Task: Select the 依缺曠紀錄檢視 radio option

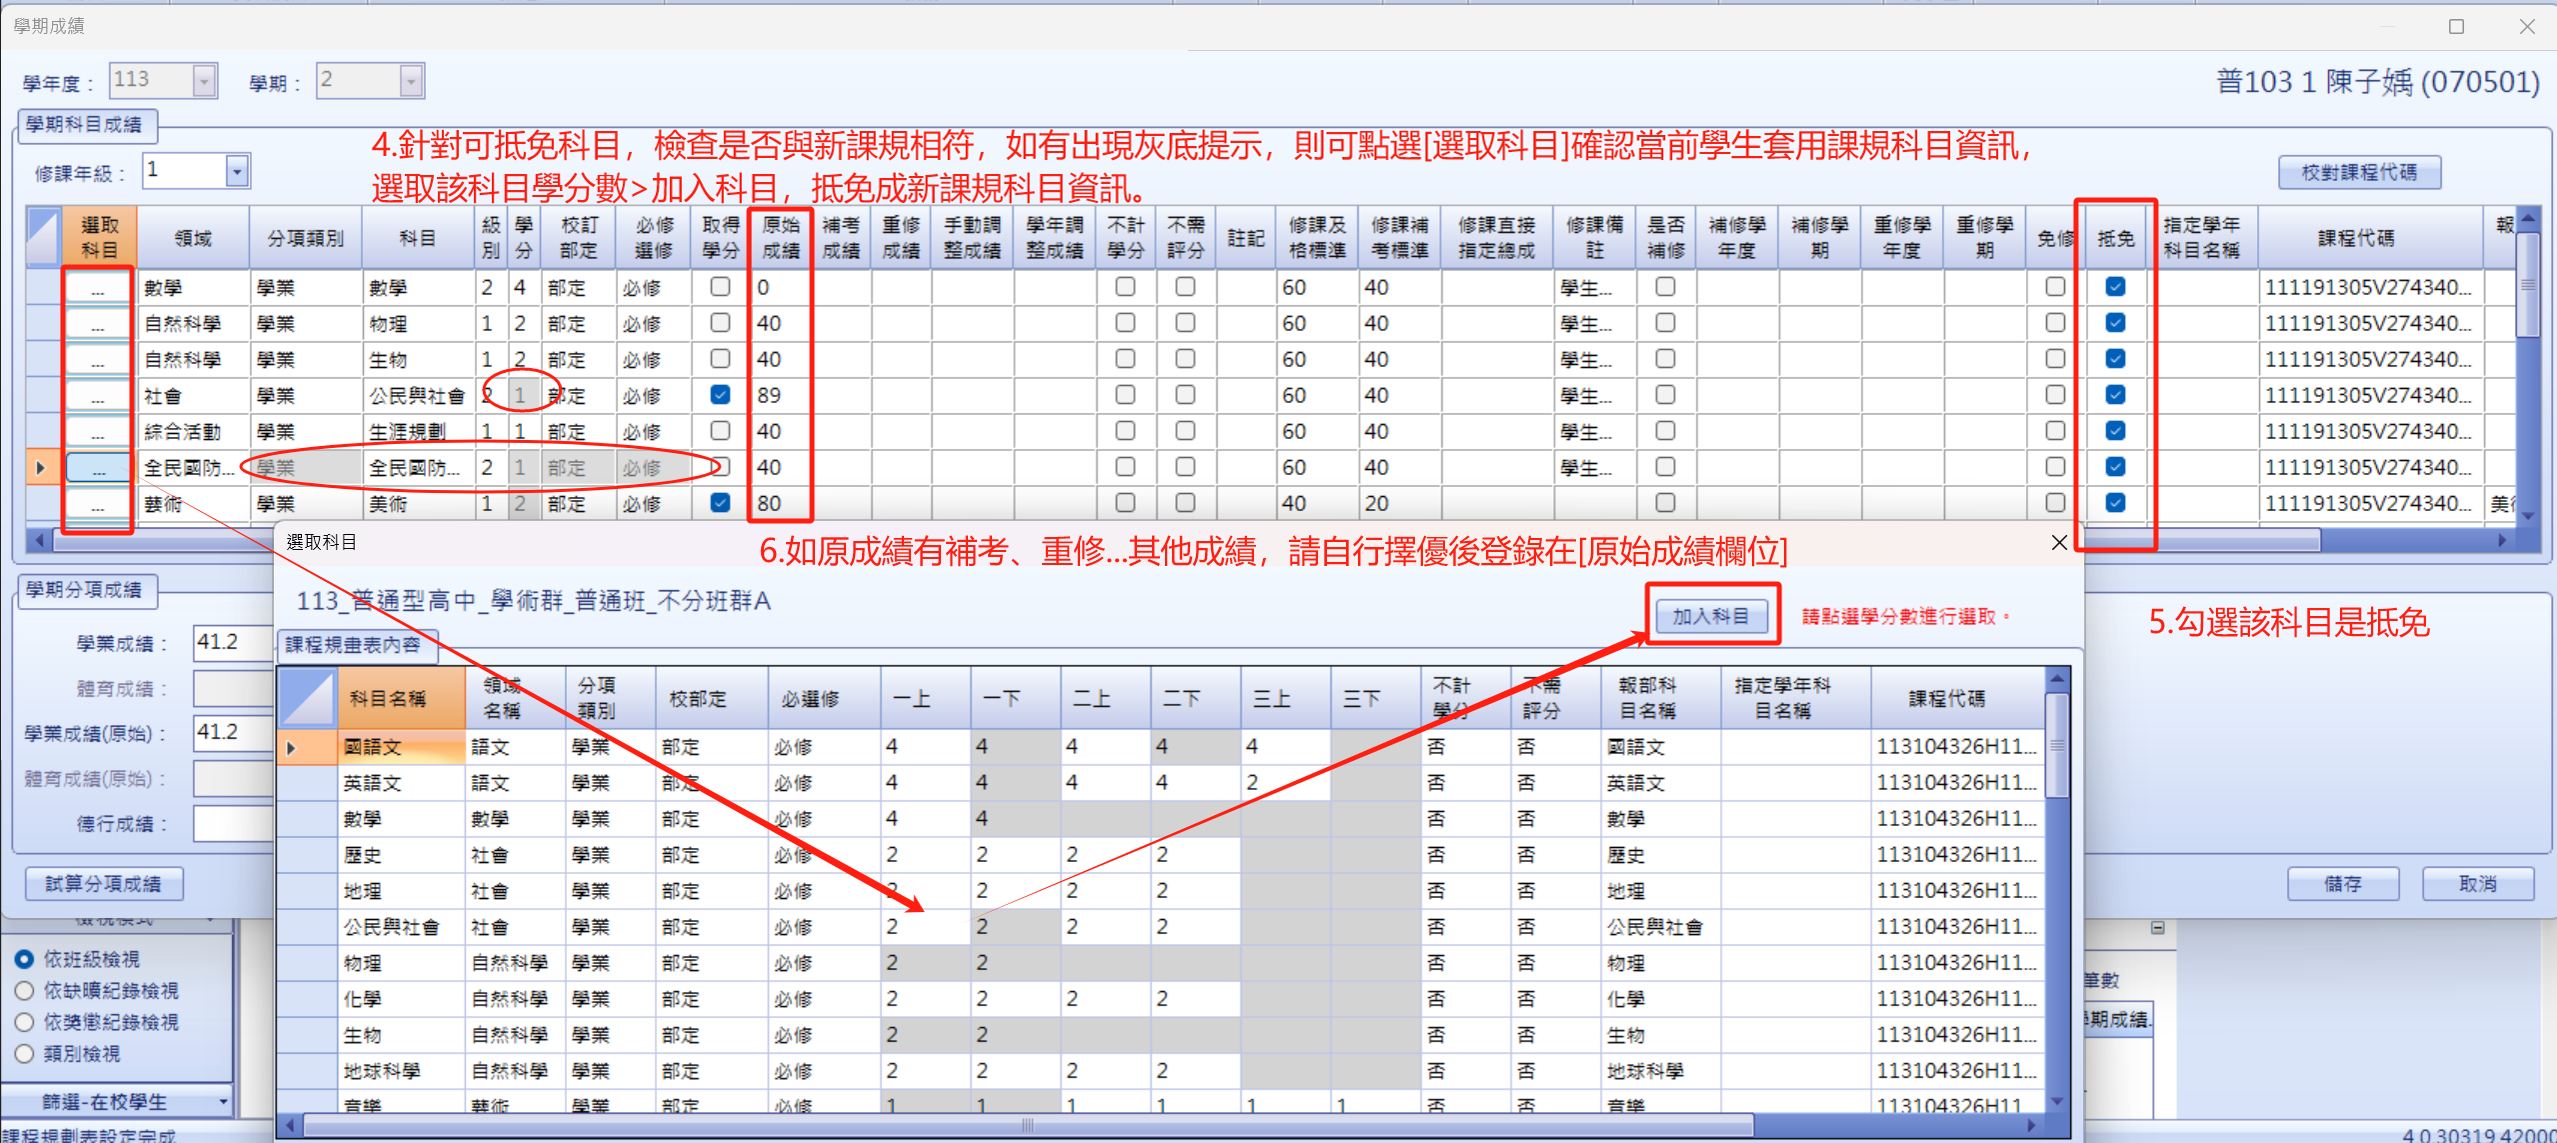Action: pyautogui.click(x=25, y=991)
